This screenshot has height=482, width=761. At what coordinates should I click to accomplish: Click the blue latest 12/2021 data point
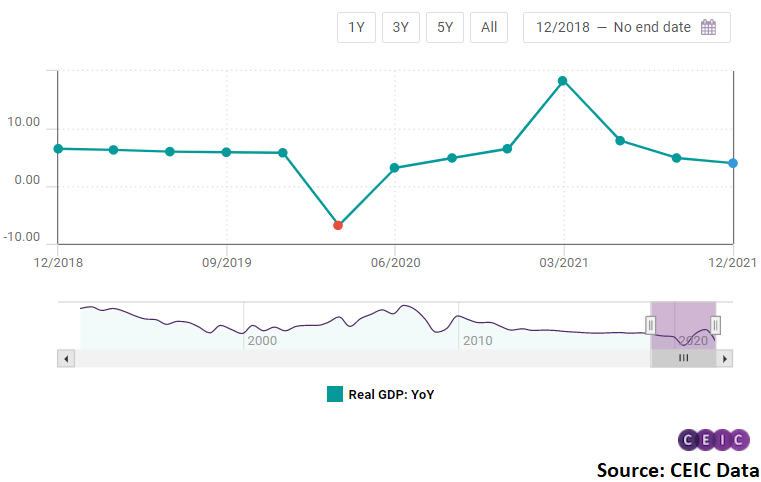point(733,163)
